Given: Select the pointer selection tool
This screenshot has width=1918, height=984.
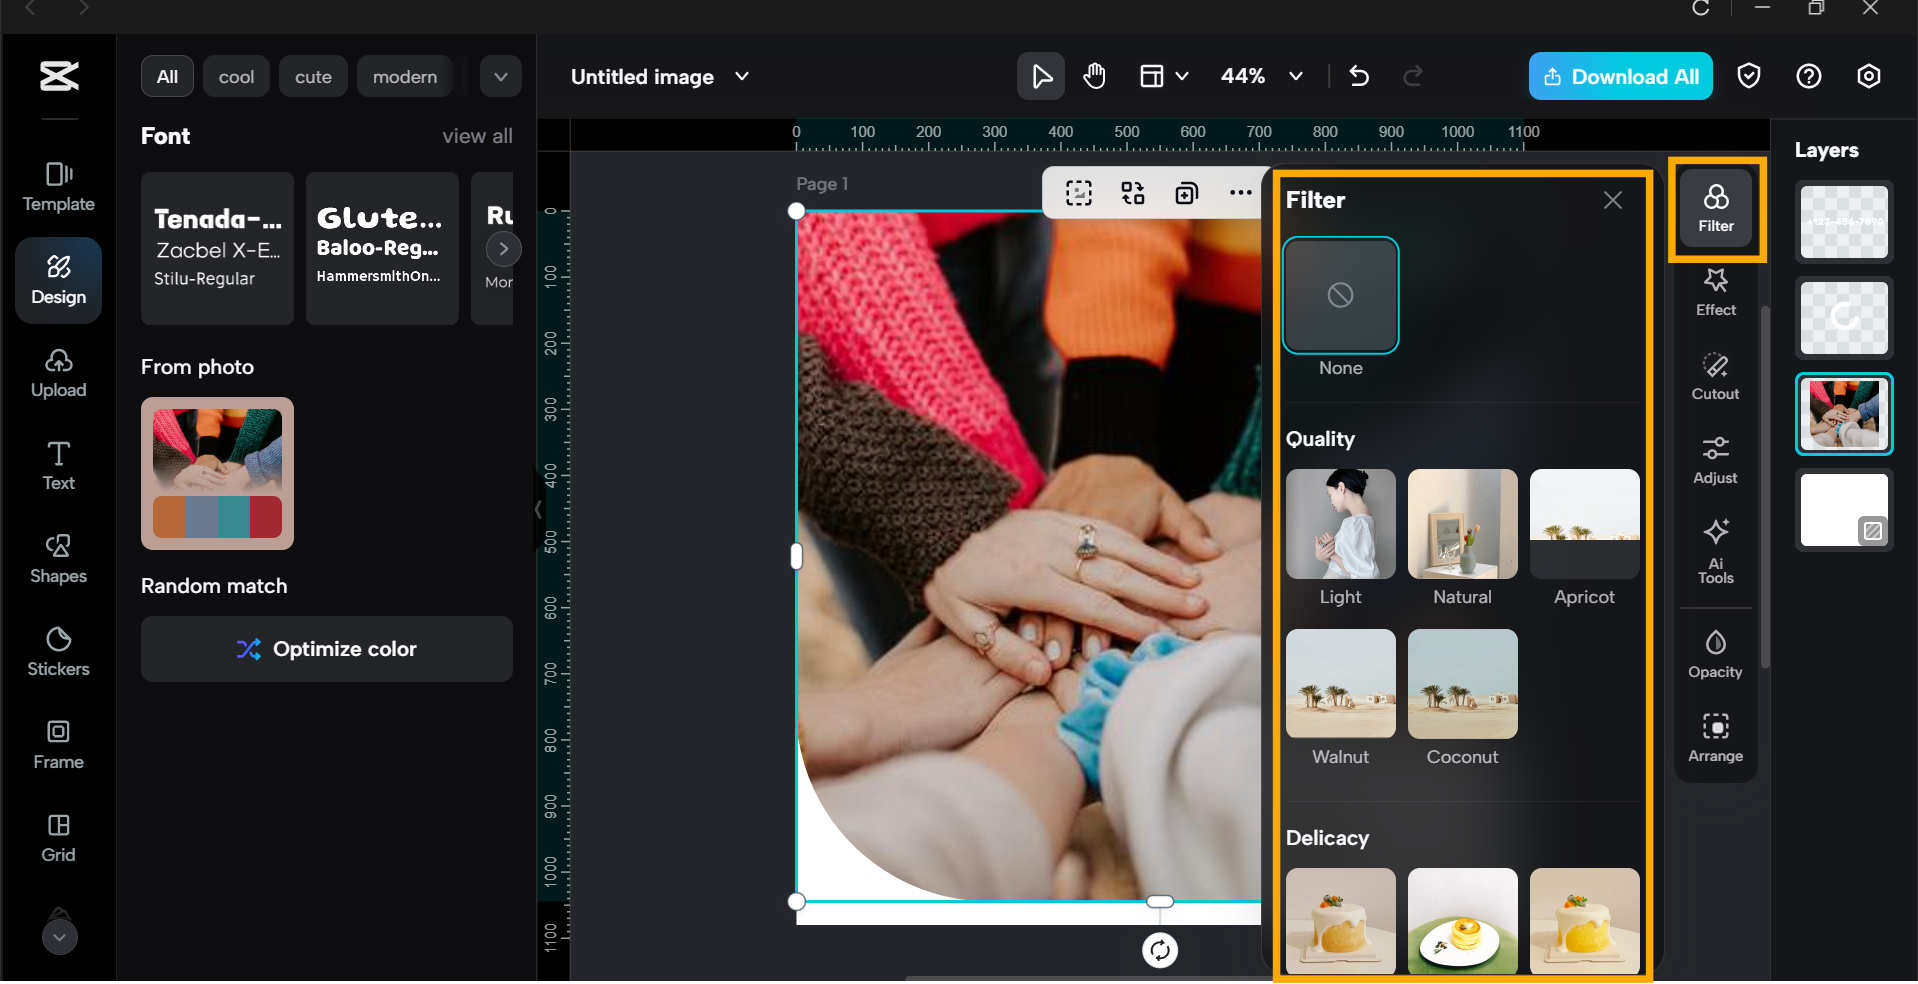Looking at the screenshot, I should click(1041, 76).
